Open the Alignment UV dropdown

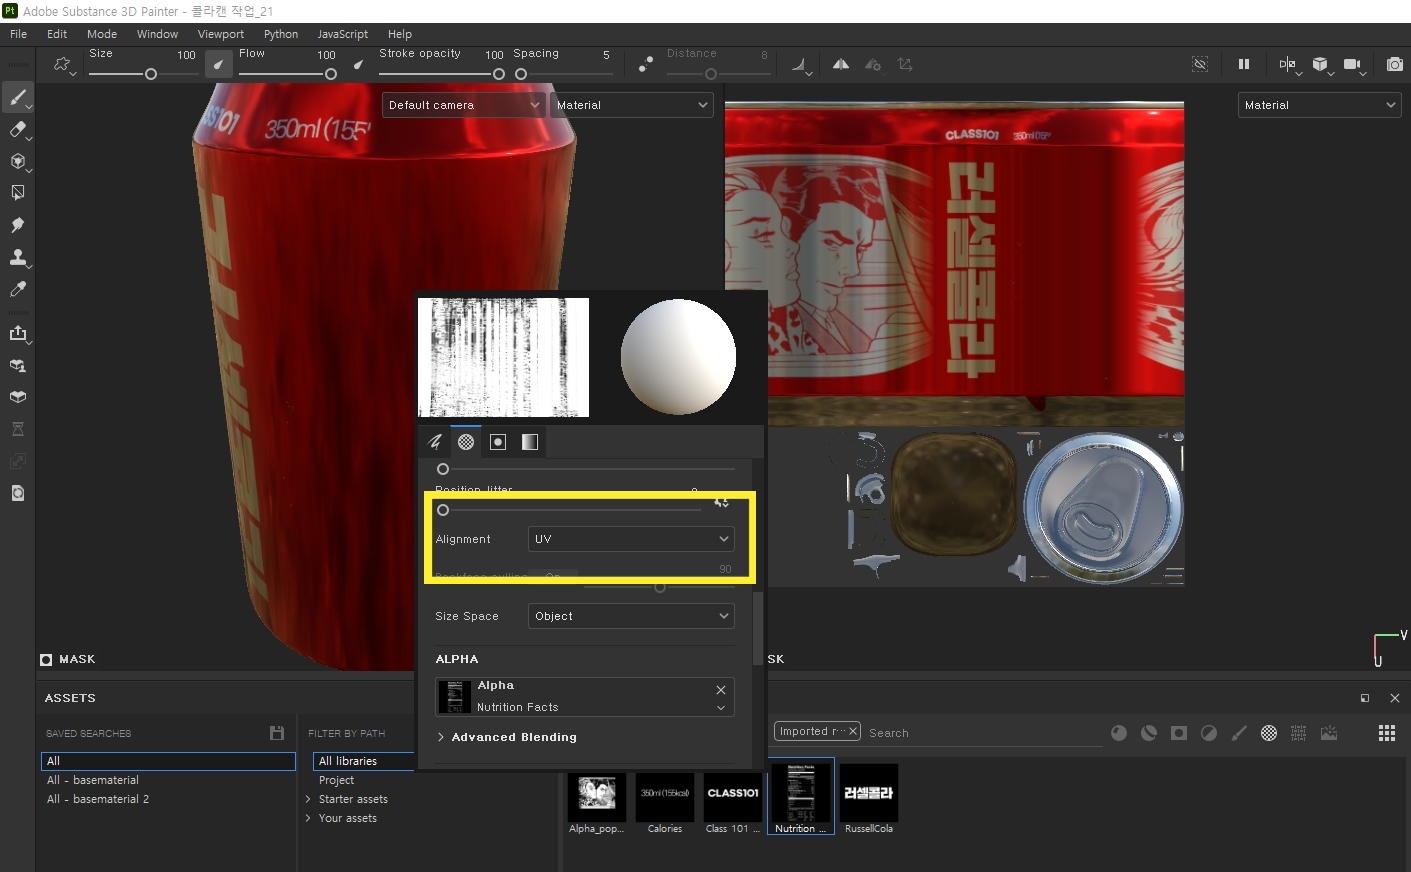pyautogui.click(x=631, y=539)
